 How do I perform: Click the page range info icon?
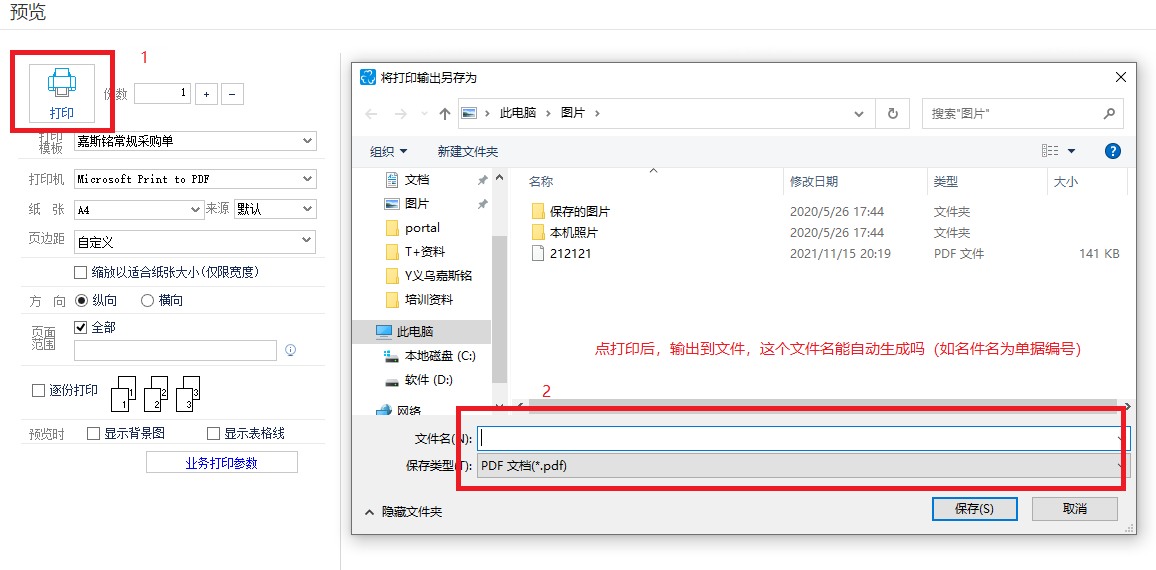pos(290,350)
